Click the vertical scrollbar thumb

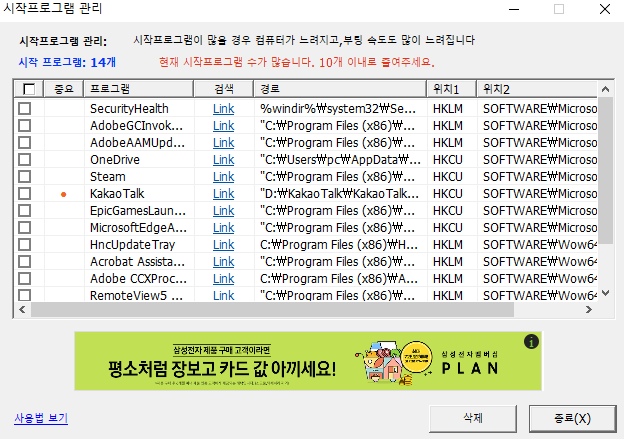[x=605, y=170]
